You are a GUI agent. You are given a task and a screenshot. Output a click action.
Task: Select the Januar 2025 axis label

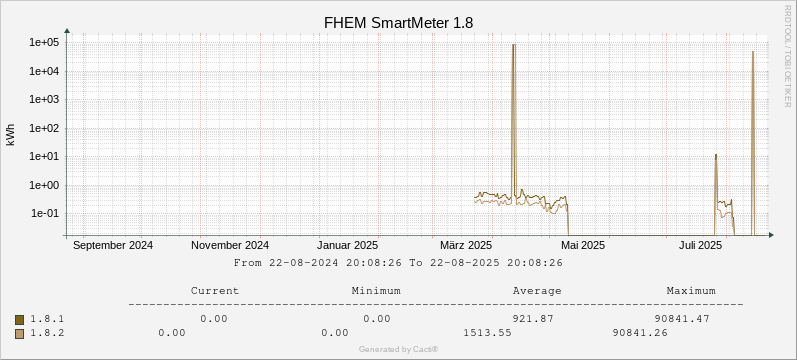tap(348, 245)
